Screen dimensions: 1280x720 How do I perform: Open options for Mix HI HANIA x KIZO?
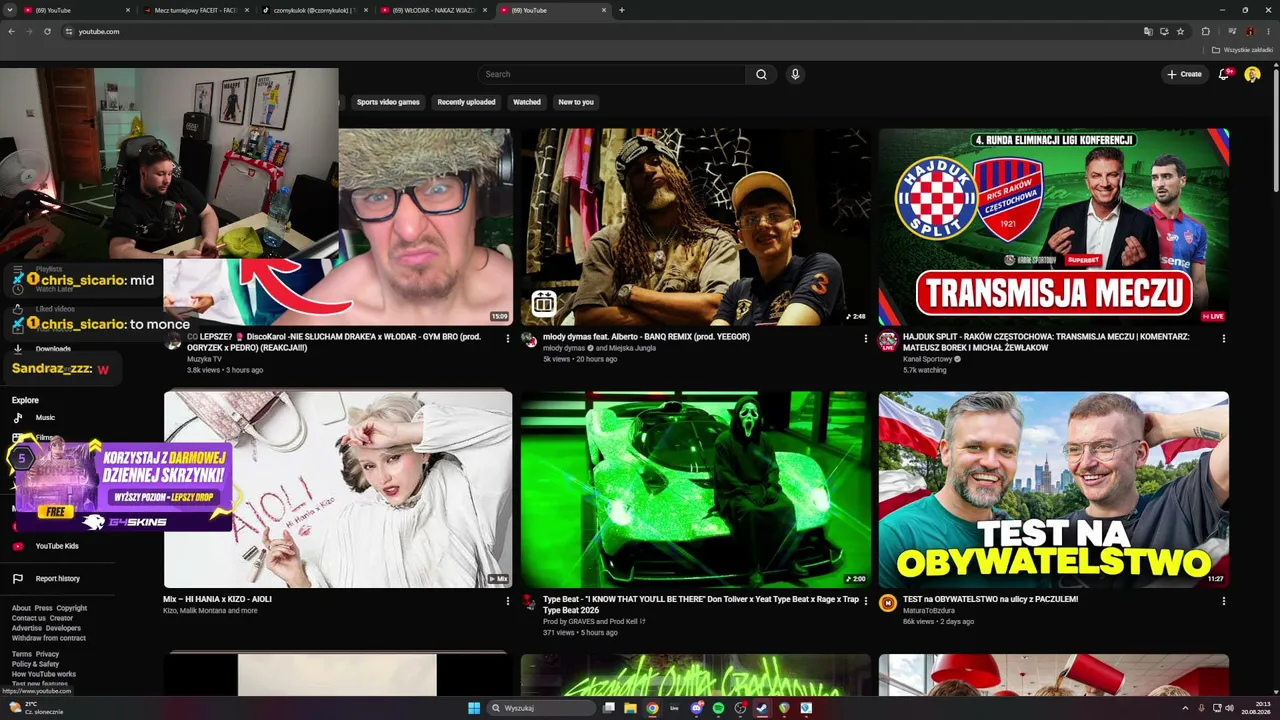(507, 600)
